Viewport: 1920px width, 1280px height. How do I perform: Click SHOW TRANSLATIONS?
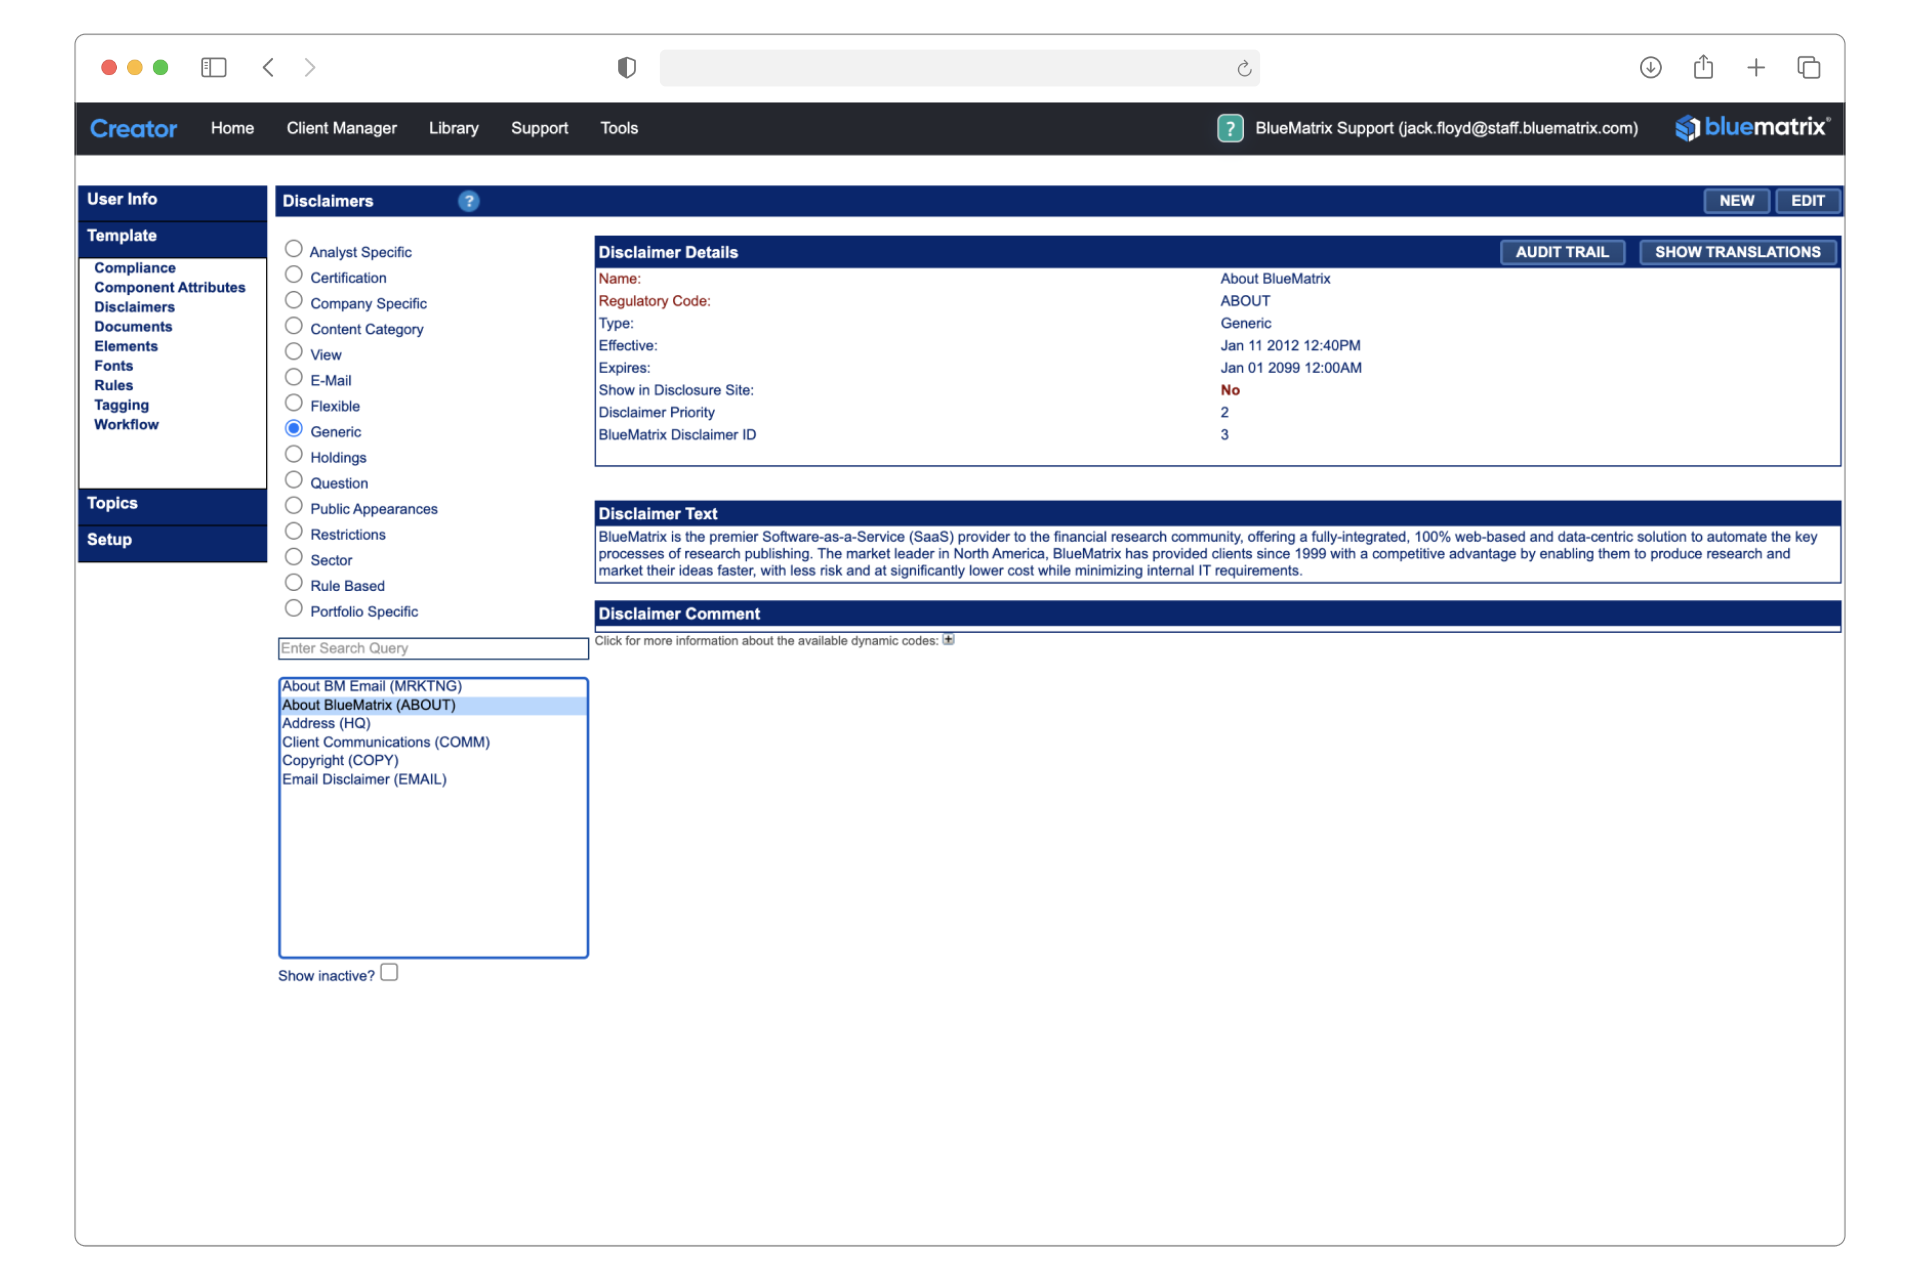pyautogui.click(x=1737, y=252)
